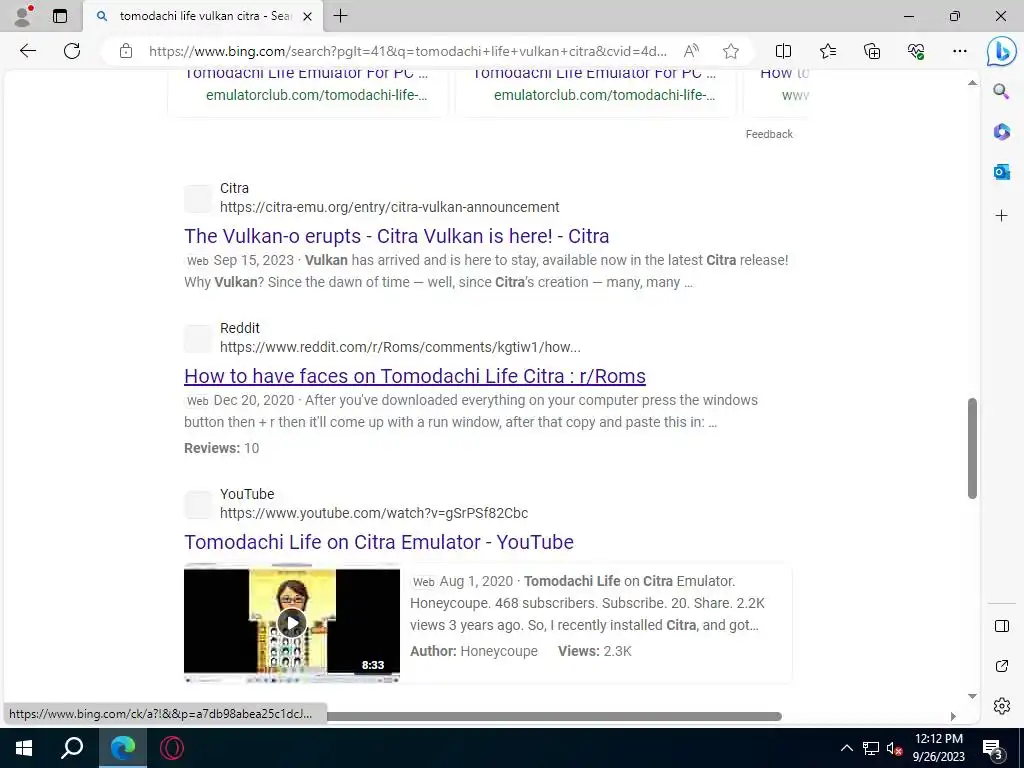Select Microsoft Edge on the taskbar

122,748
